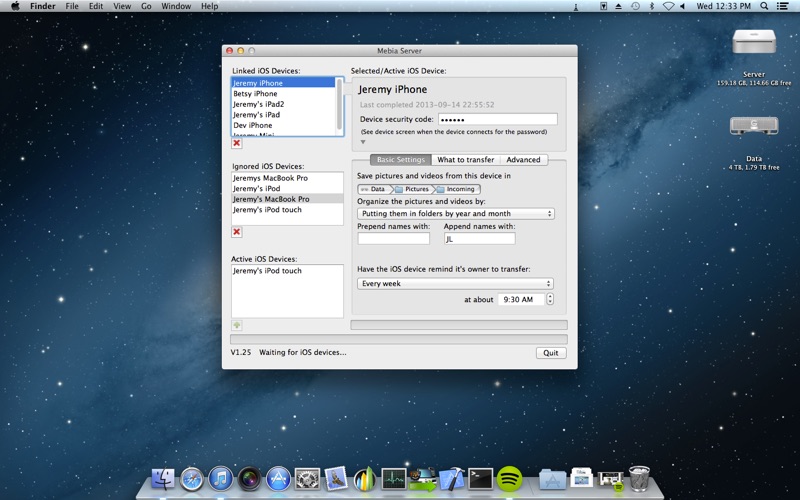Open Spotify from the Dock
The width and height of the screenshot is (800, 500).
[509, 479]
